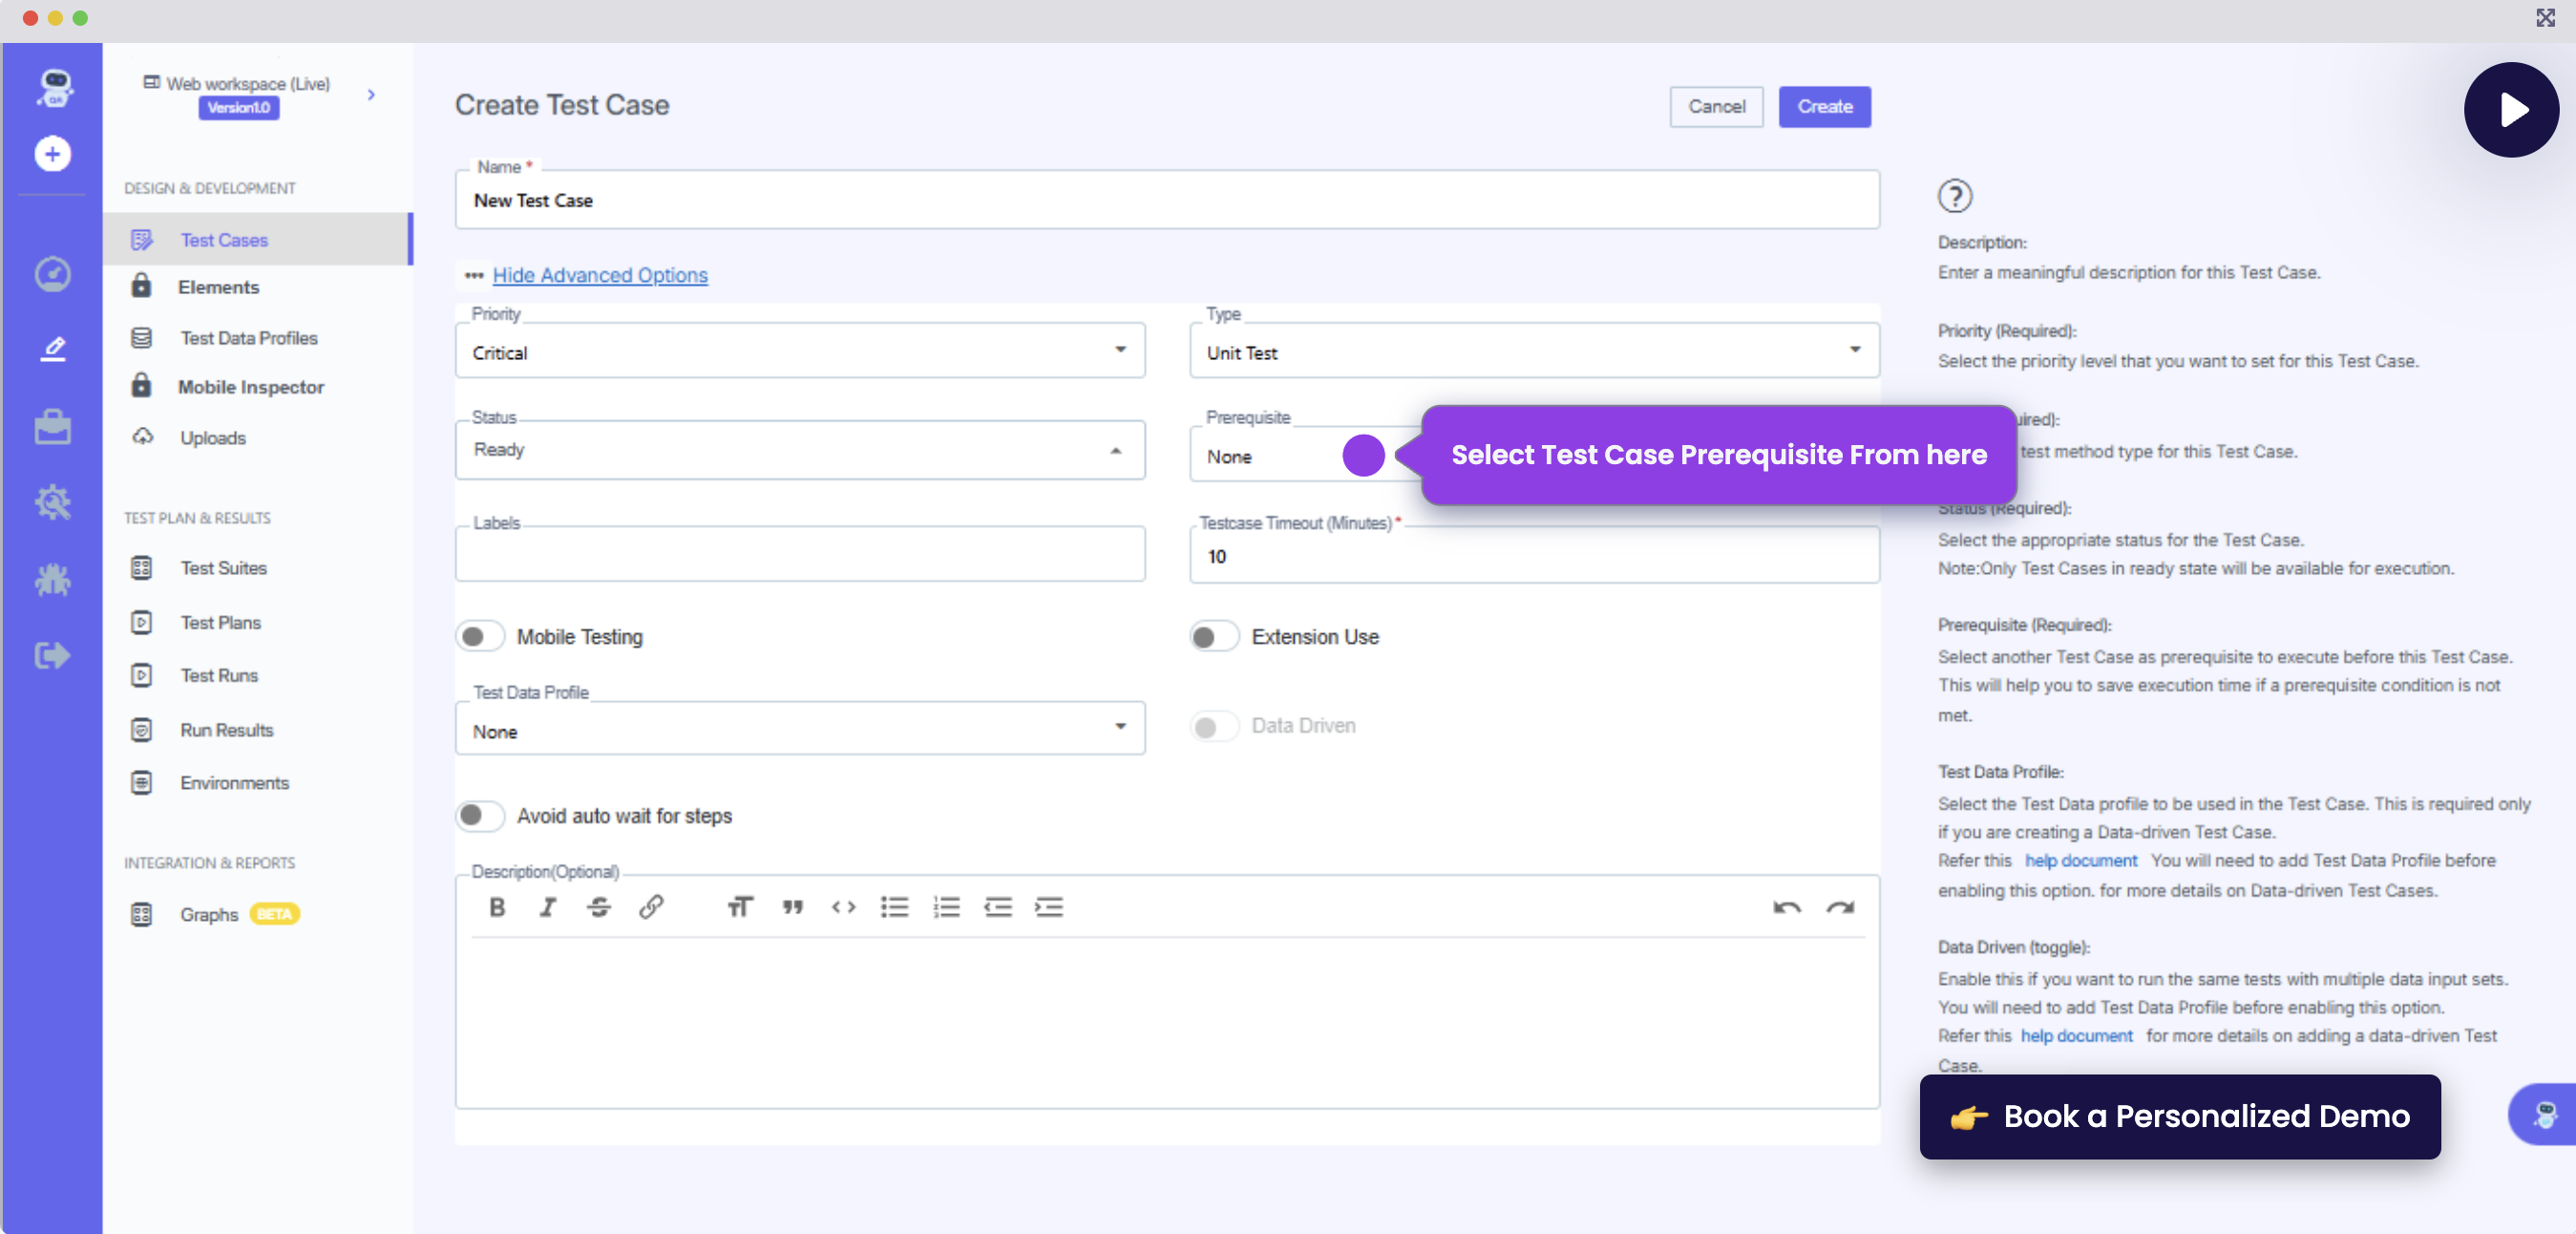The width and height of the screenshot is (2576, 1234).
Task: Click the undo arrow in description editor
Action: pos(1786,907)
